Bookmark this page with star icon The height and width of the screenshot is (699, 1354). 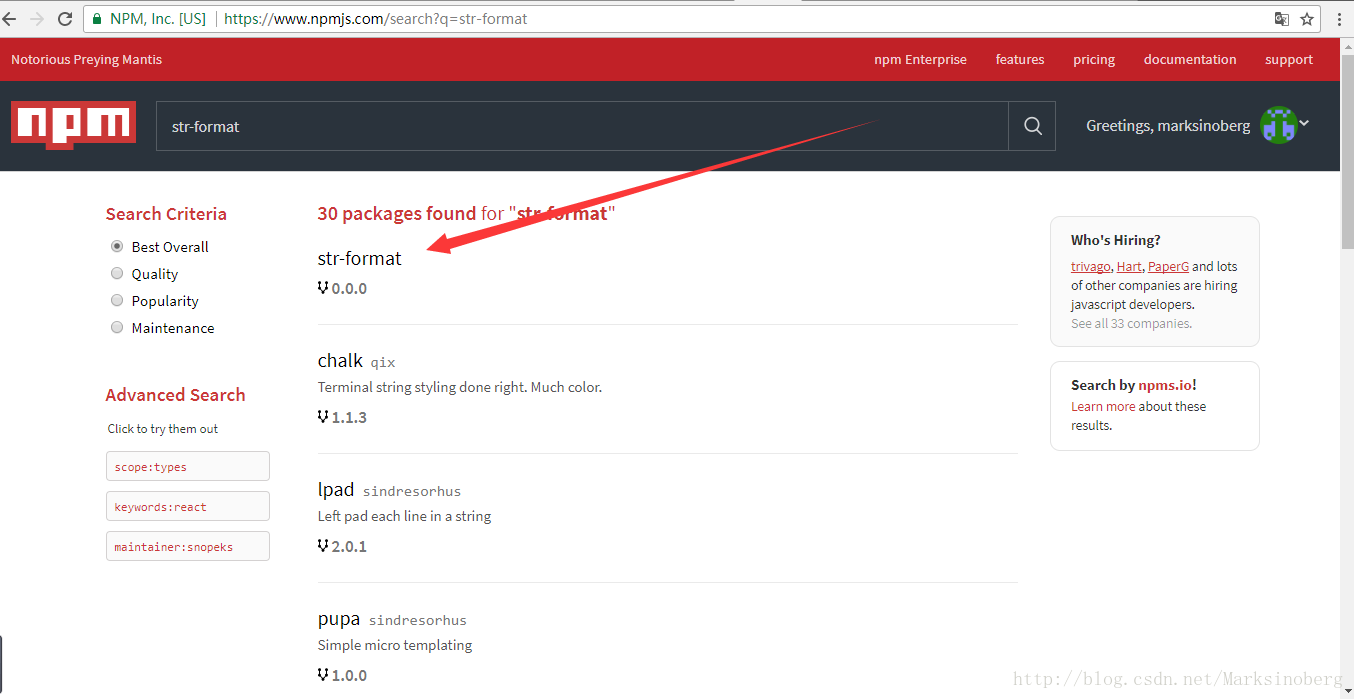pyautogui.click(x=1307, y=19)
